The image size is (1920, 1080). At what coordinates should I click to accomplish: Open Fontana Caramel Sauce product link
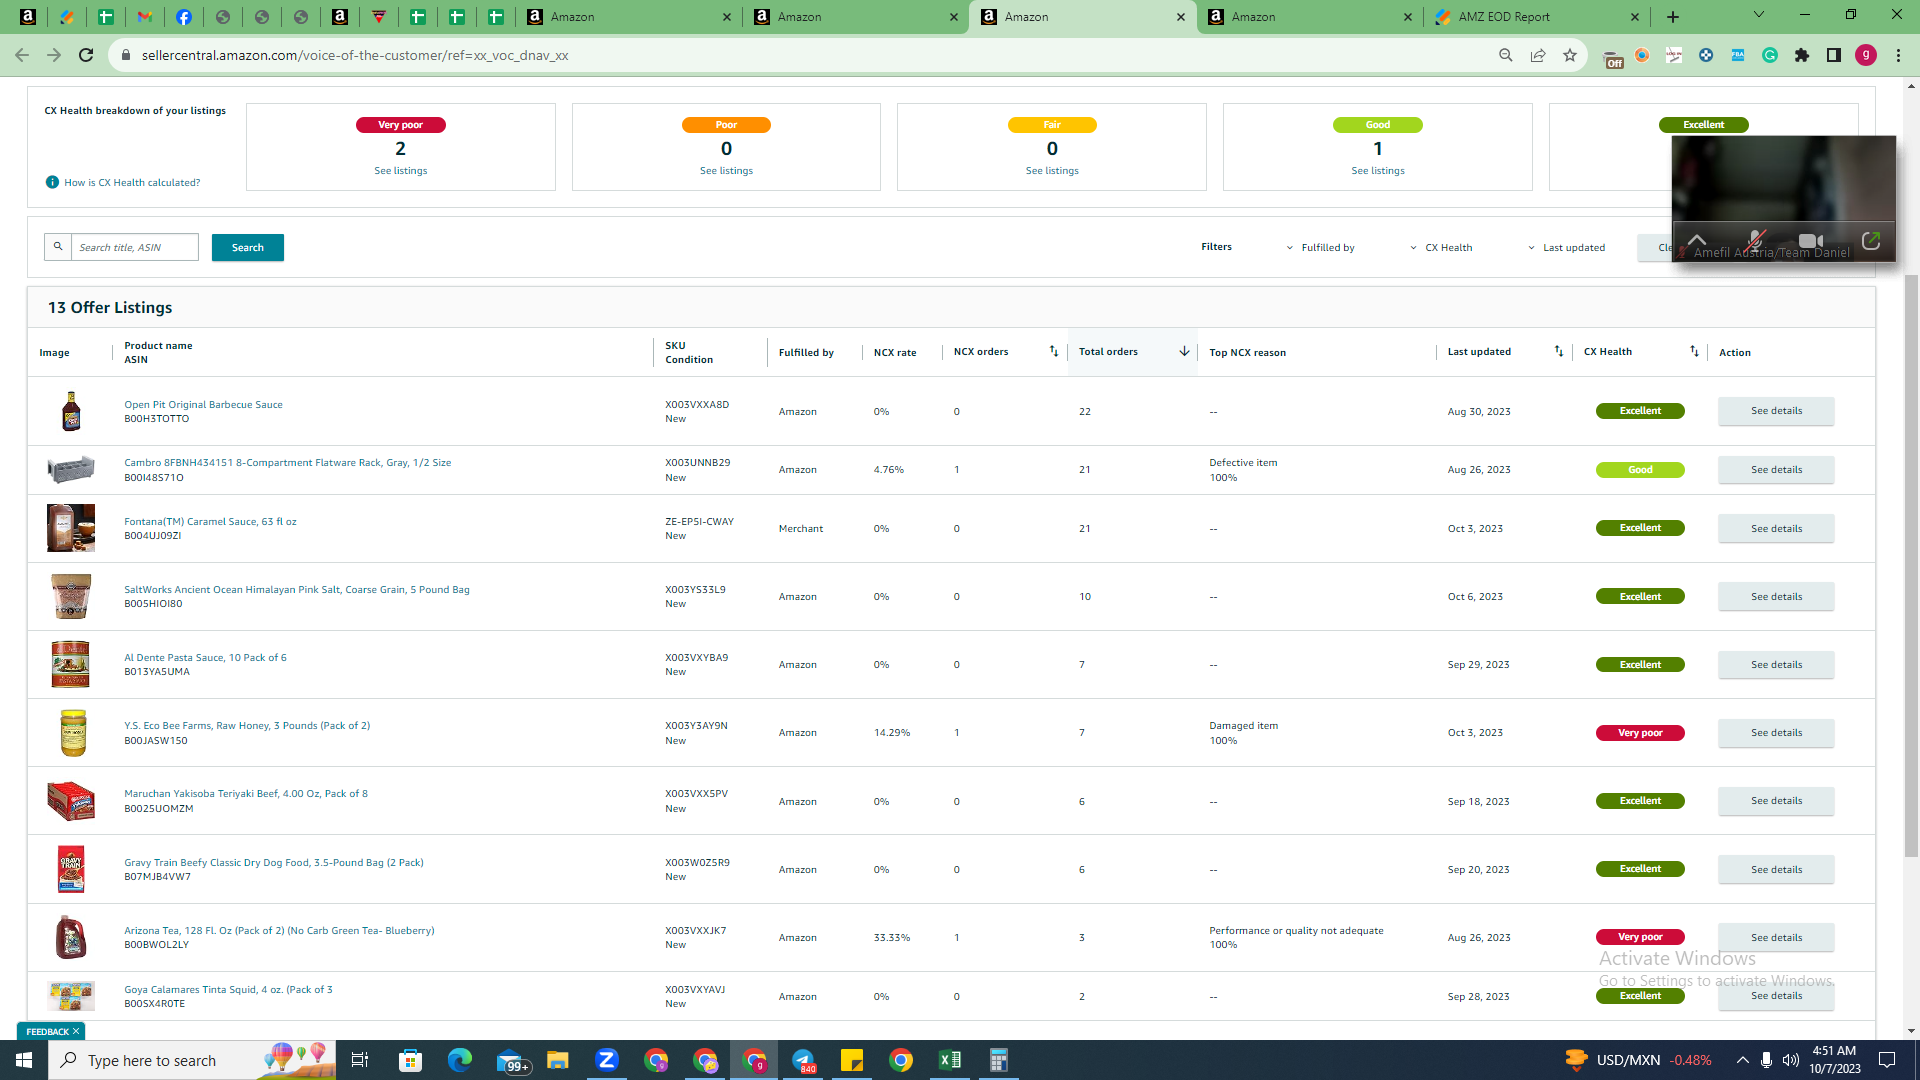click(x=210, y=522)
